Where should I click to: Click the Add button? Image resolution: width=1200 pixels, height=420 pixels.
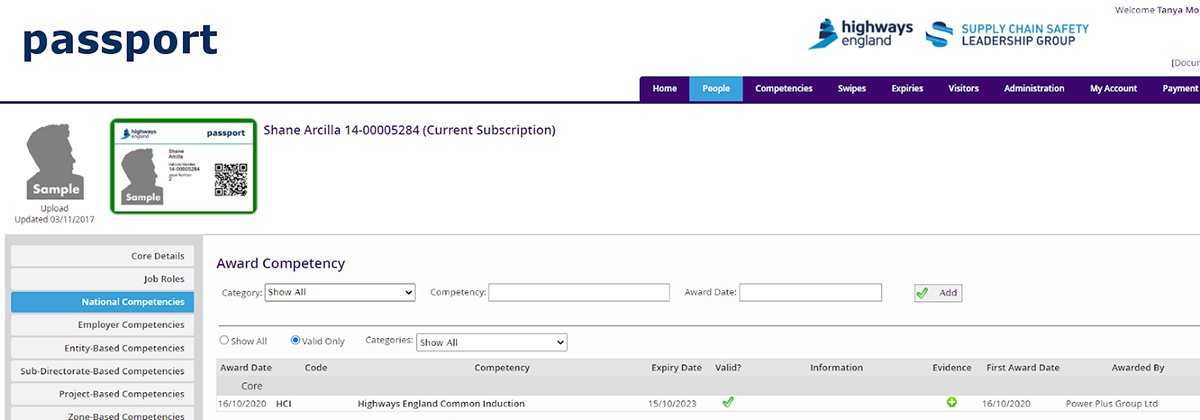tap(938, 293)
